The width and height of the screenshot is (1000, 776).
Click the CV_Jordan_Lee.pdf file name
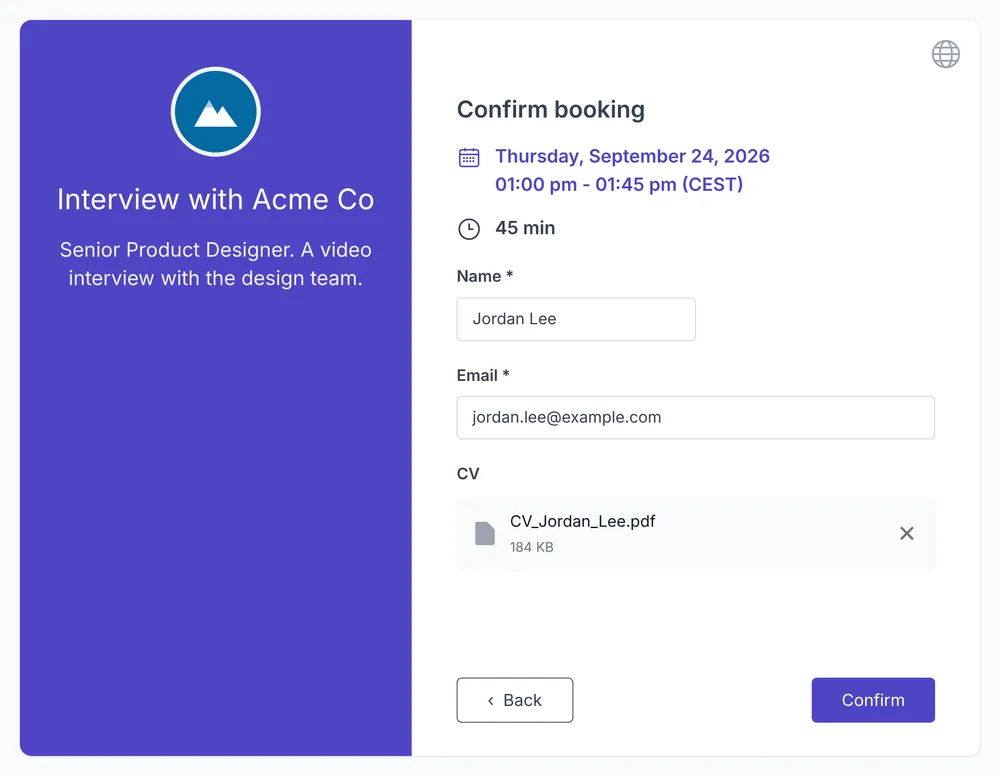582,522
